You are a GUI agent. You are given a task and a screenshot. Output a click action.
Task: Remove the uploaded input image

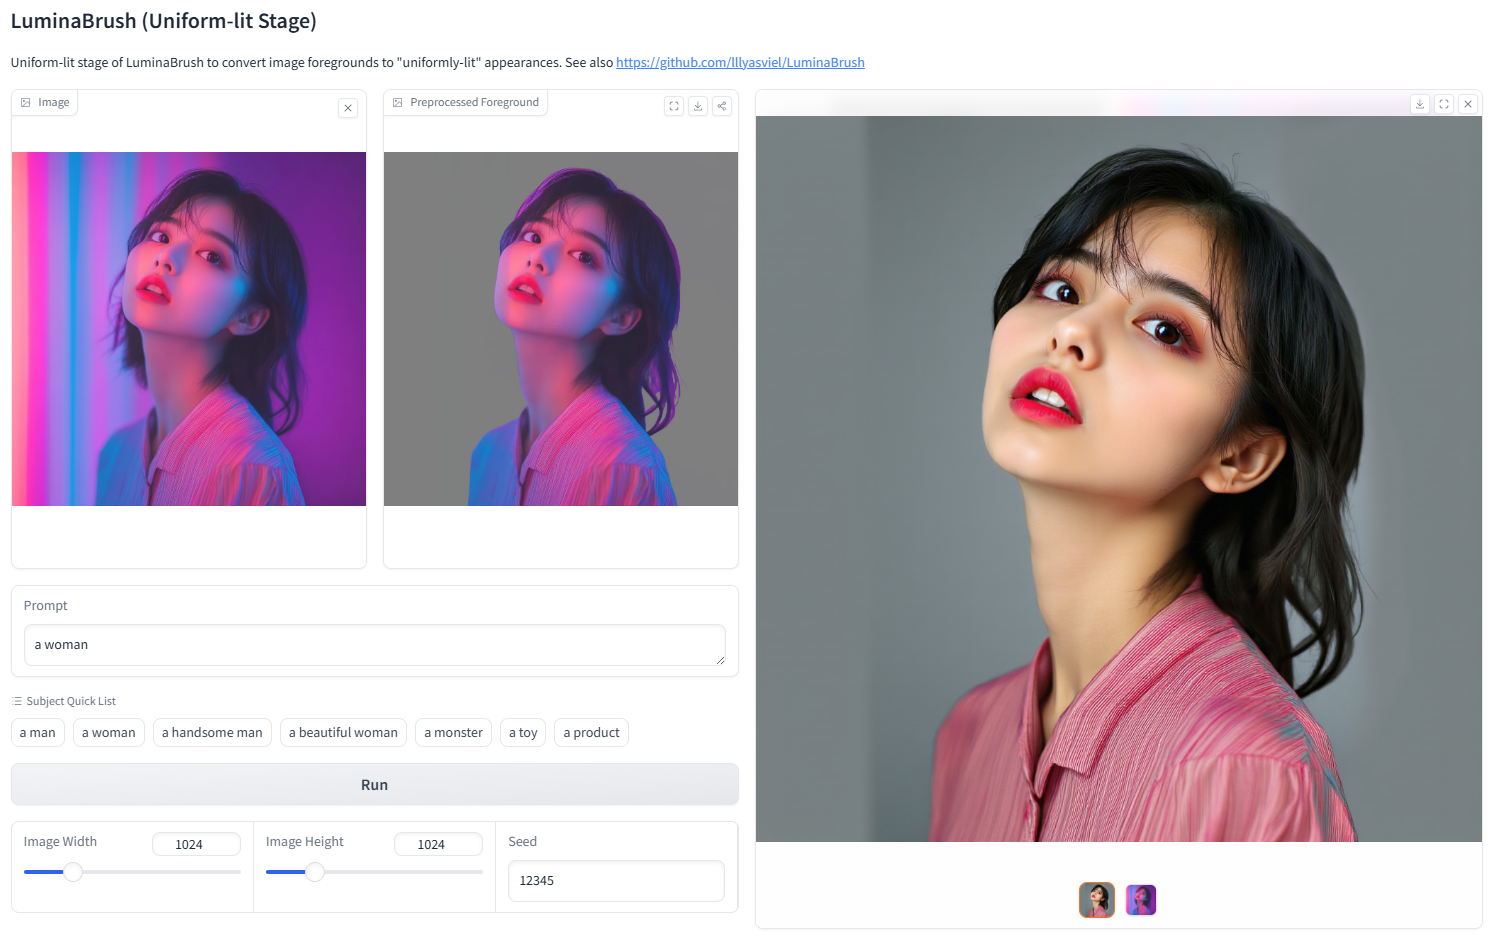(x=348, y=108)
